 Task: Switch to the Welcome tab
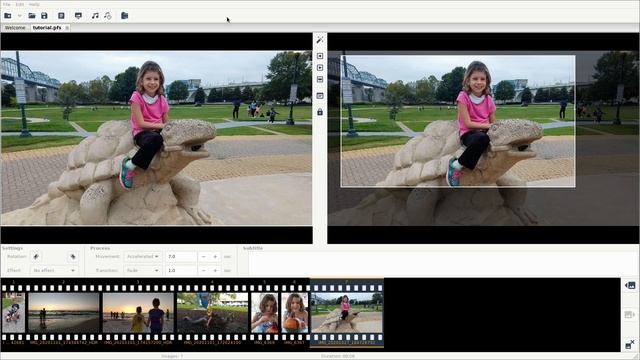[x=15, y=28]
